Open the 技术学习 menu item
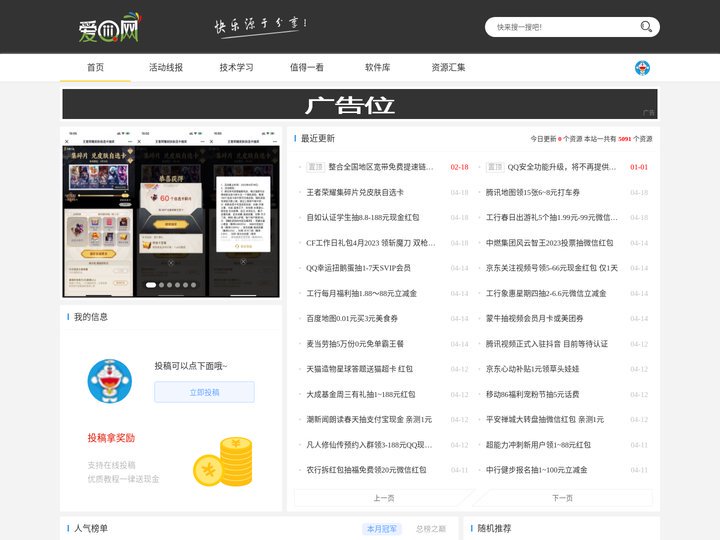 coord(236,68)
